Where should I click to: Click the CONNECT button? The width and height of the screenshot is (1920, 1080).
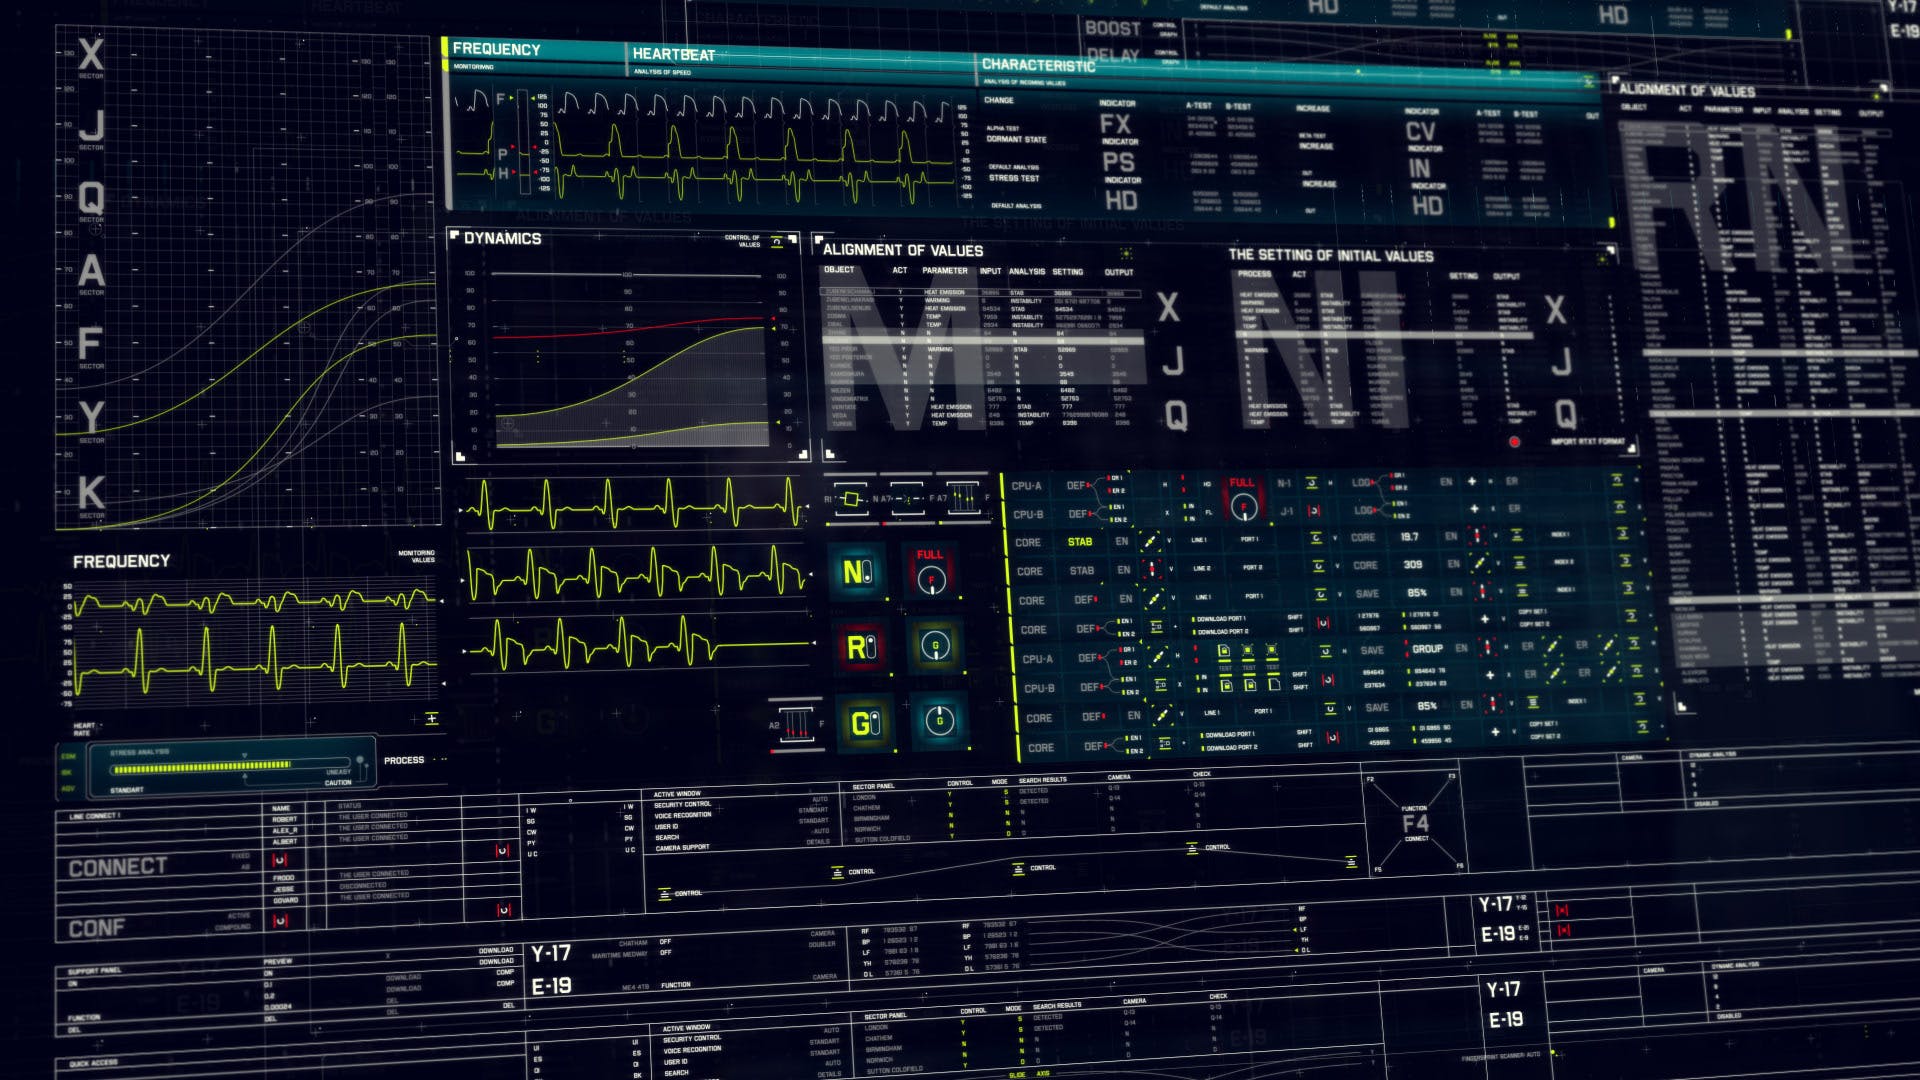117,867
